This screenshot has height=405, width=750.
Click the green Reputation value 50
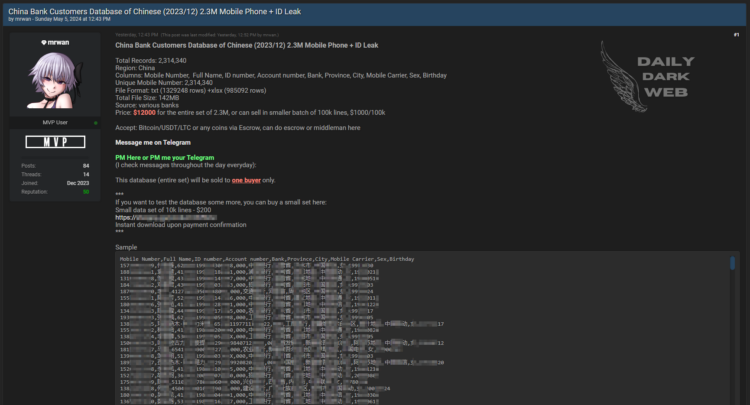click(x=86, y=192)
